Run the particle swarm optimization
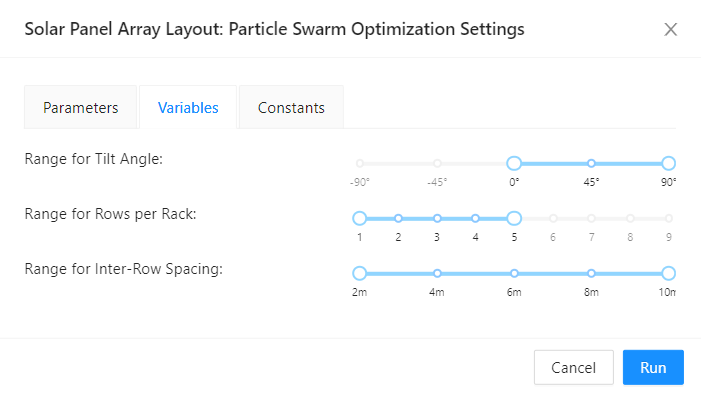This screenshot has height=394, width=701. point(653,367)
